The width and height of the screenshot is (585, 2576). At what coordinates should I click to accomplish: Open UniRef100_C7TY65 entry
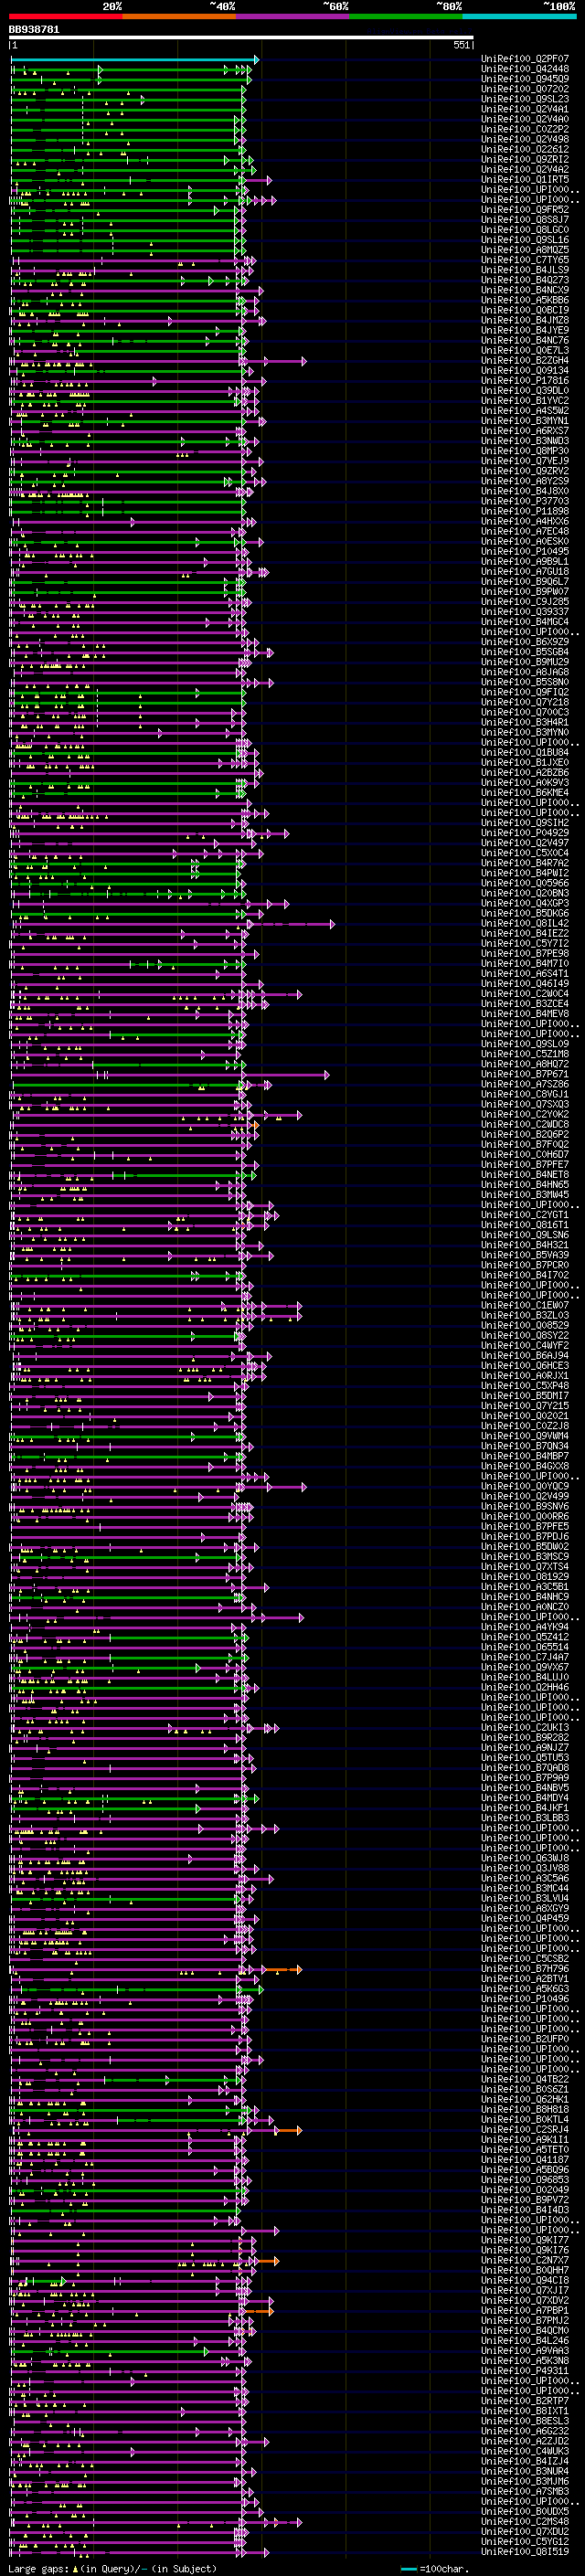click(x=525, y=260)
